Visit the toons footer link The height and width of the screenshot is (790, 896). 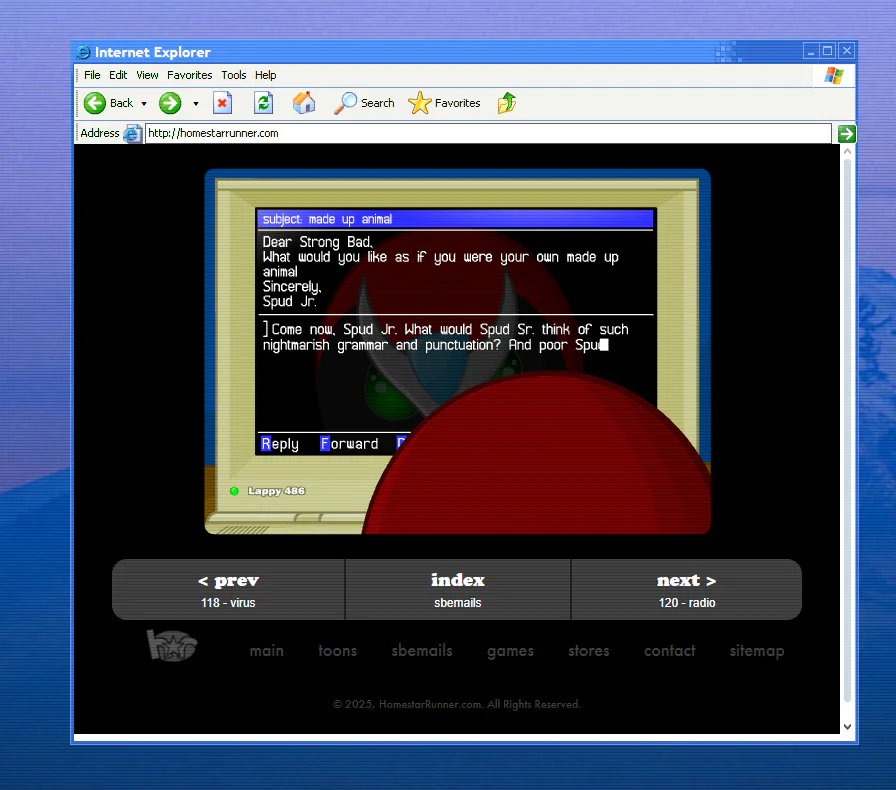coord(338,651)
